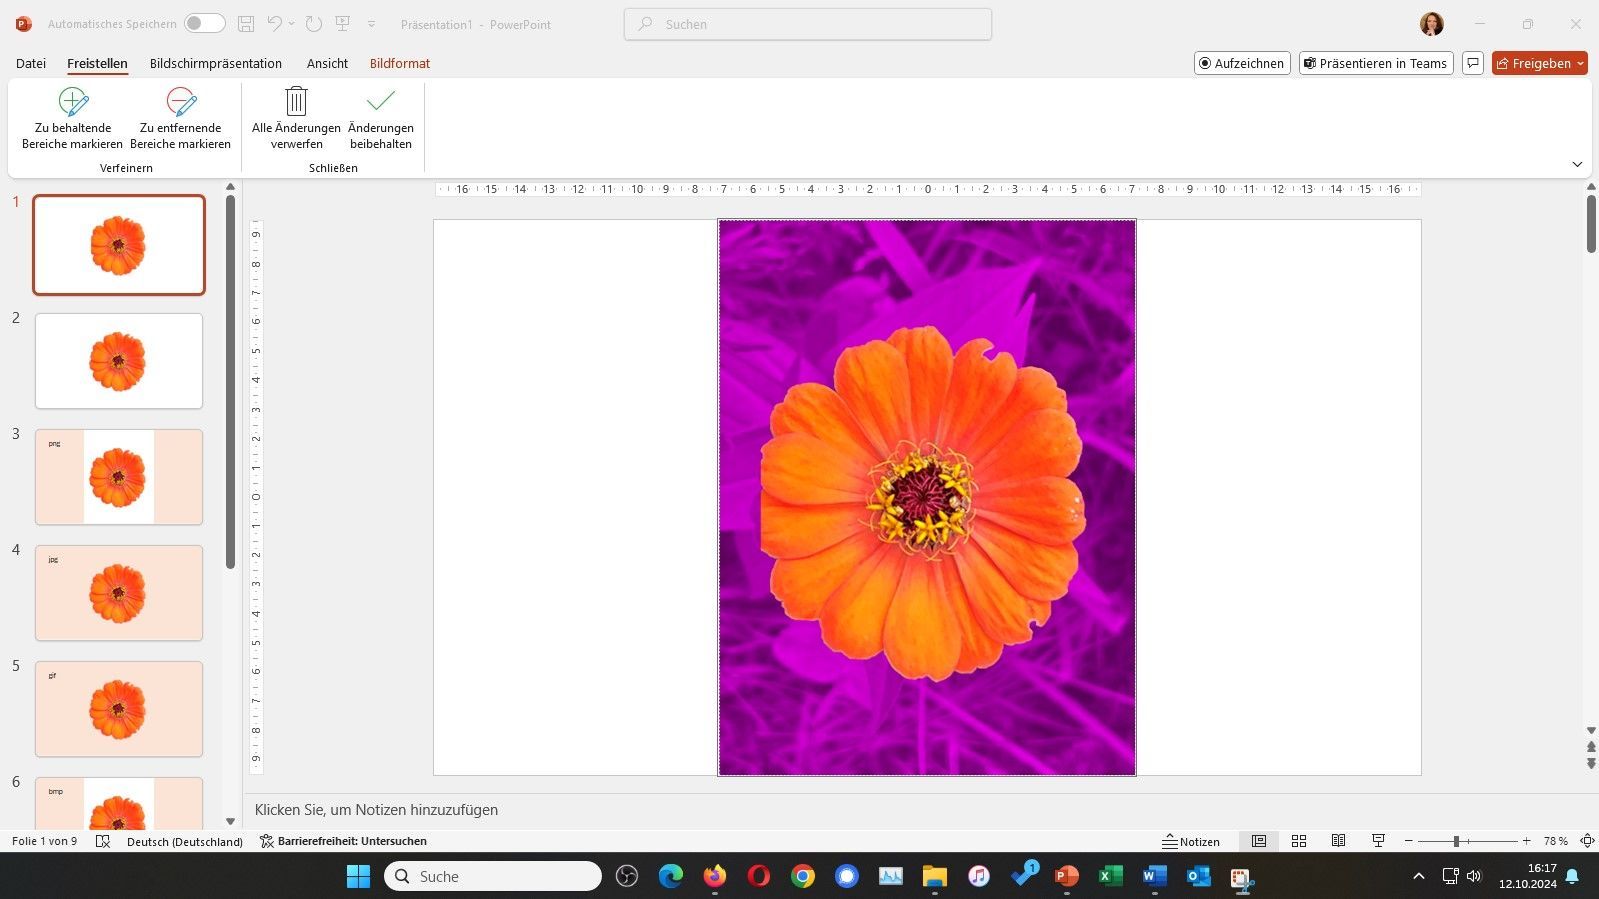The width and height of the screenshot is (1599, 899).
Task: Select Mark Areas to Keep tool
Action: (72, 118)
